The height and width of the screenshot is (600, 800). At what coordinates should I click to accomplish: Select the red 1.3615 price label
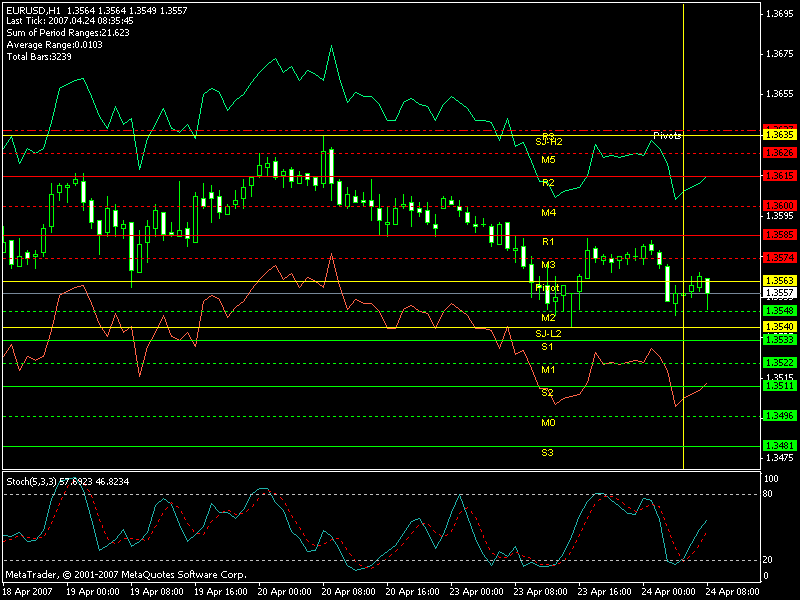pos(779,175)
